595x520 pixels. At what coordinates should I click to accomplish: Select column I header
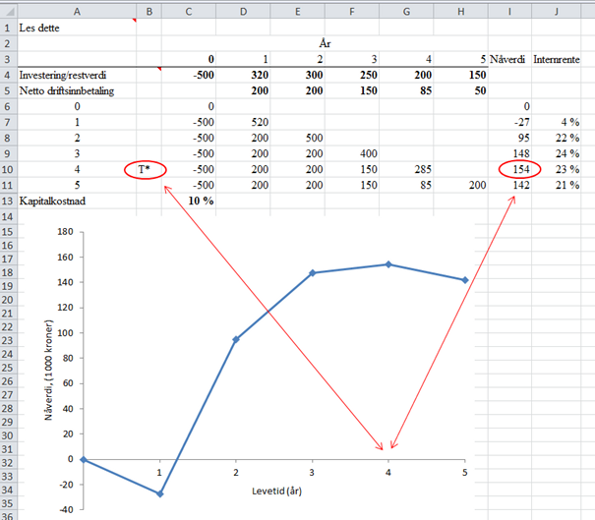(x=510, y=12)
